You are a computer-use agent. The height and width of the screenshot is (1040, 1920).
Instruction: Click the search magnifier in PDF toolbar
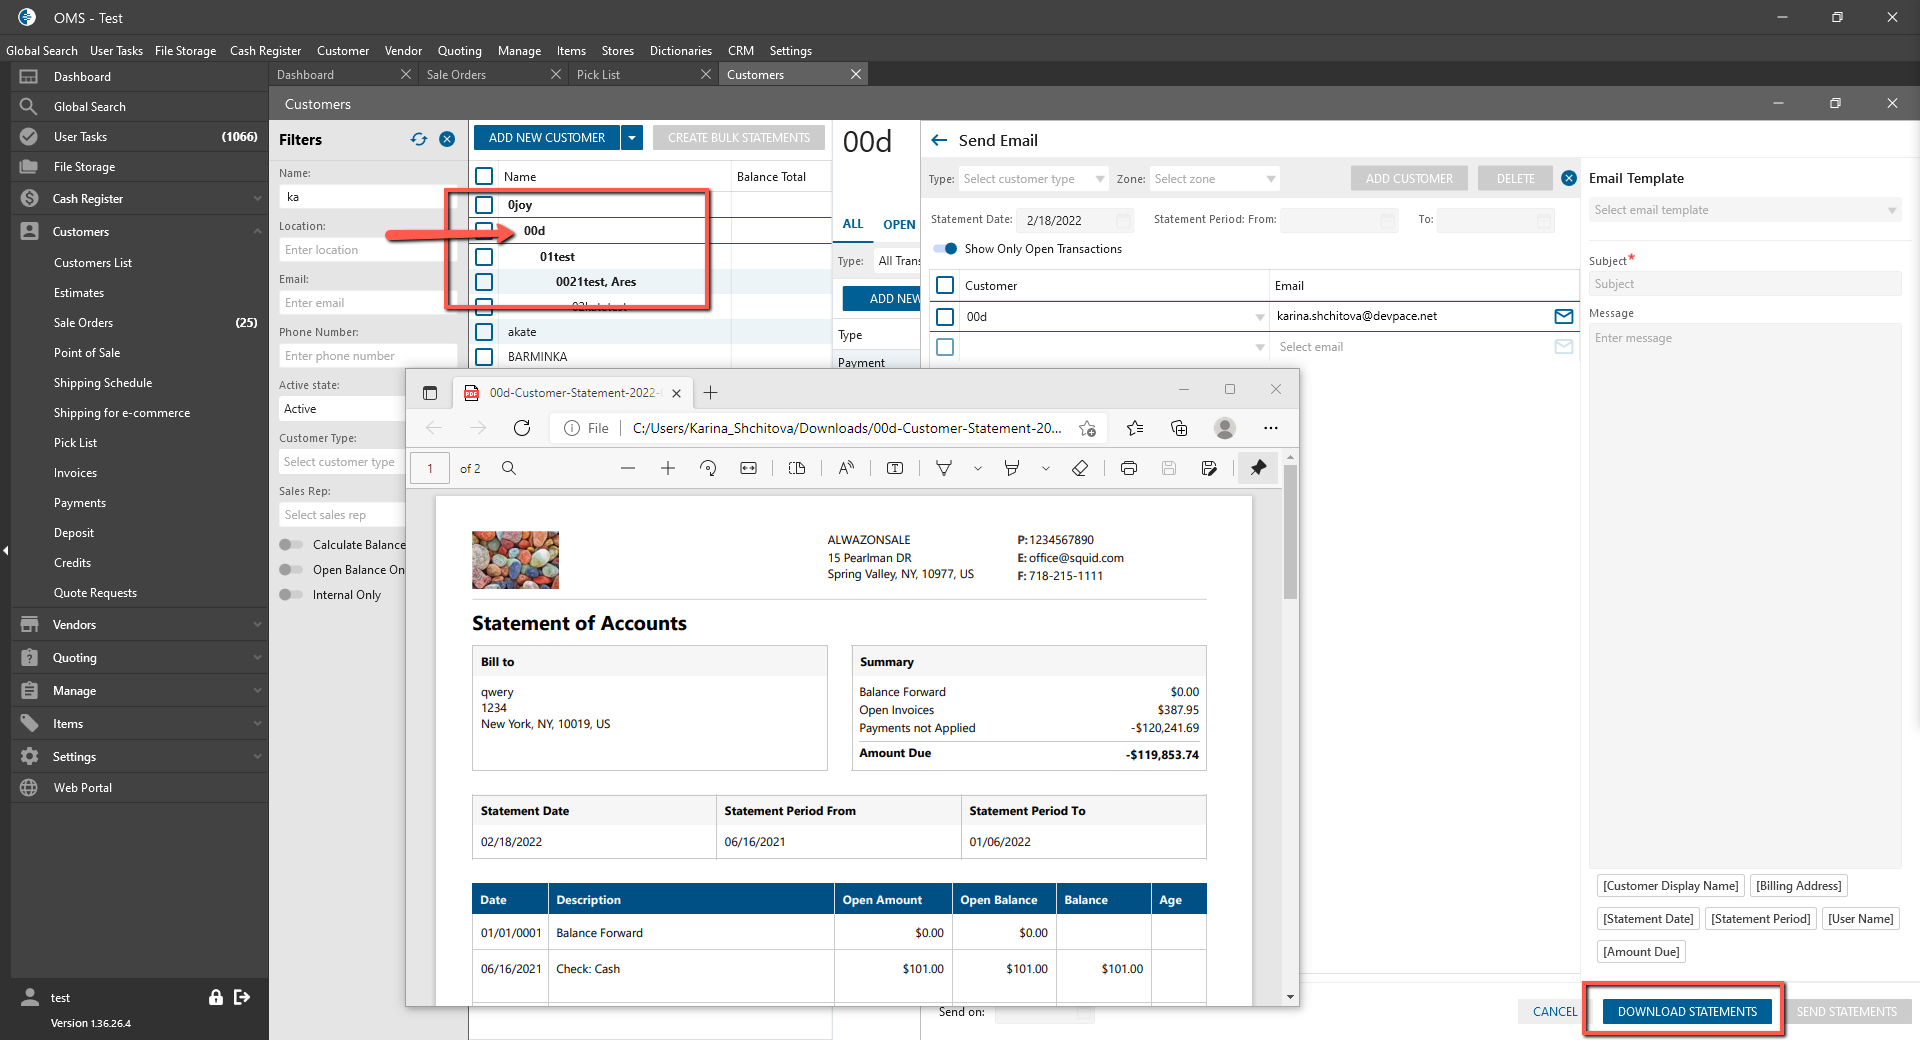[x=509, y=468]
